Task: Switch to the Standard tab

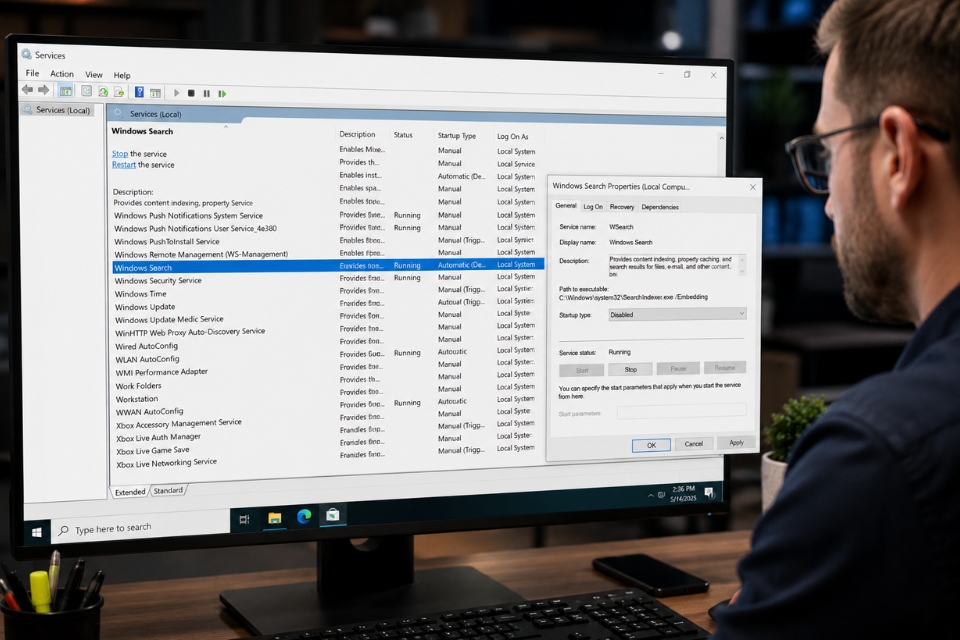Action: tap(168, 491)
